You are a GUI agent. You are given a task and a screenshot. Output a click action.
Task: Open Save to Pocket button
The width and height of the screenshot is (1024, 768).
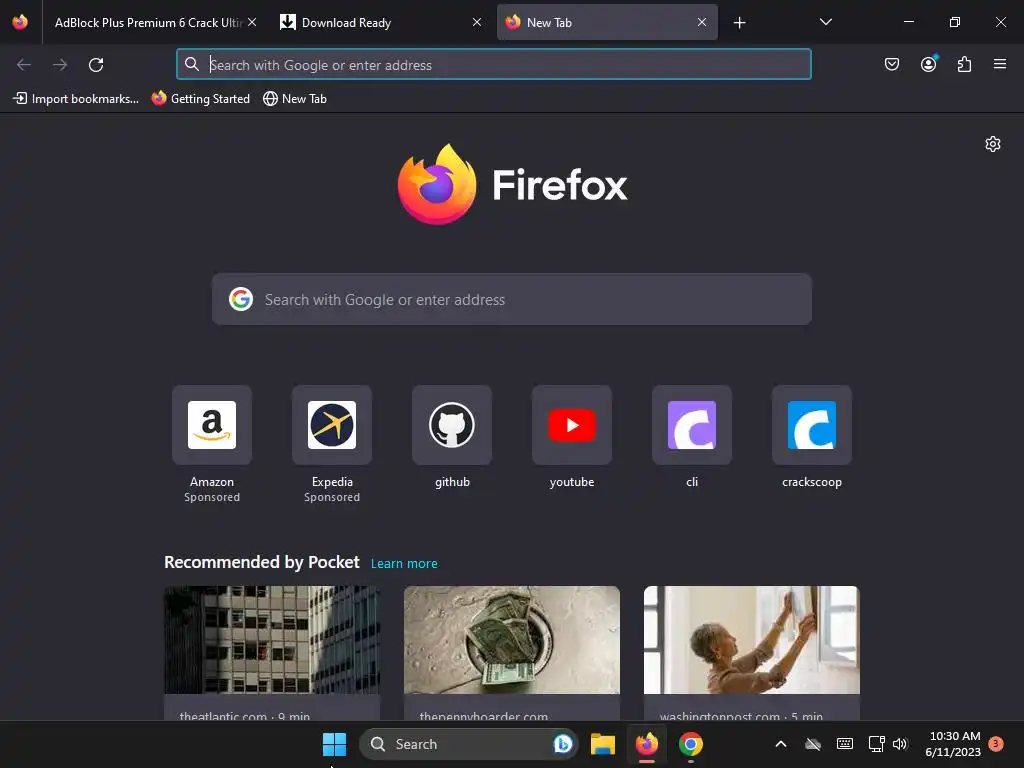(891, 64)
